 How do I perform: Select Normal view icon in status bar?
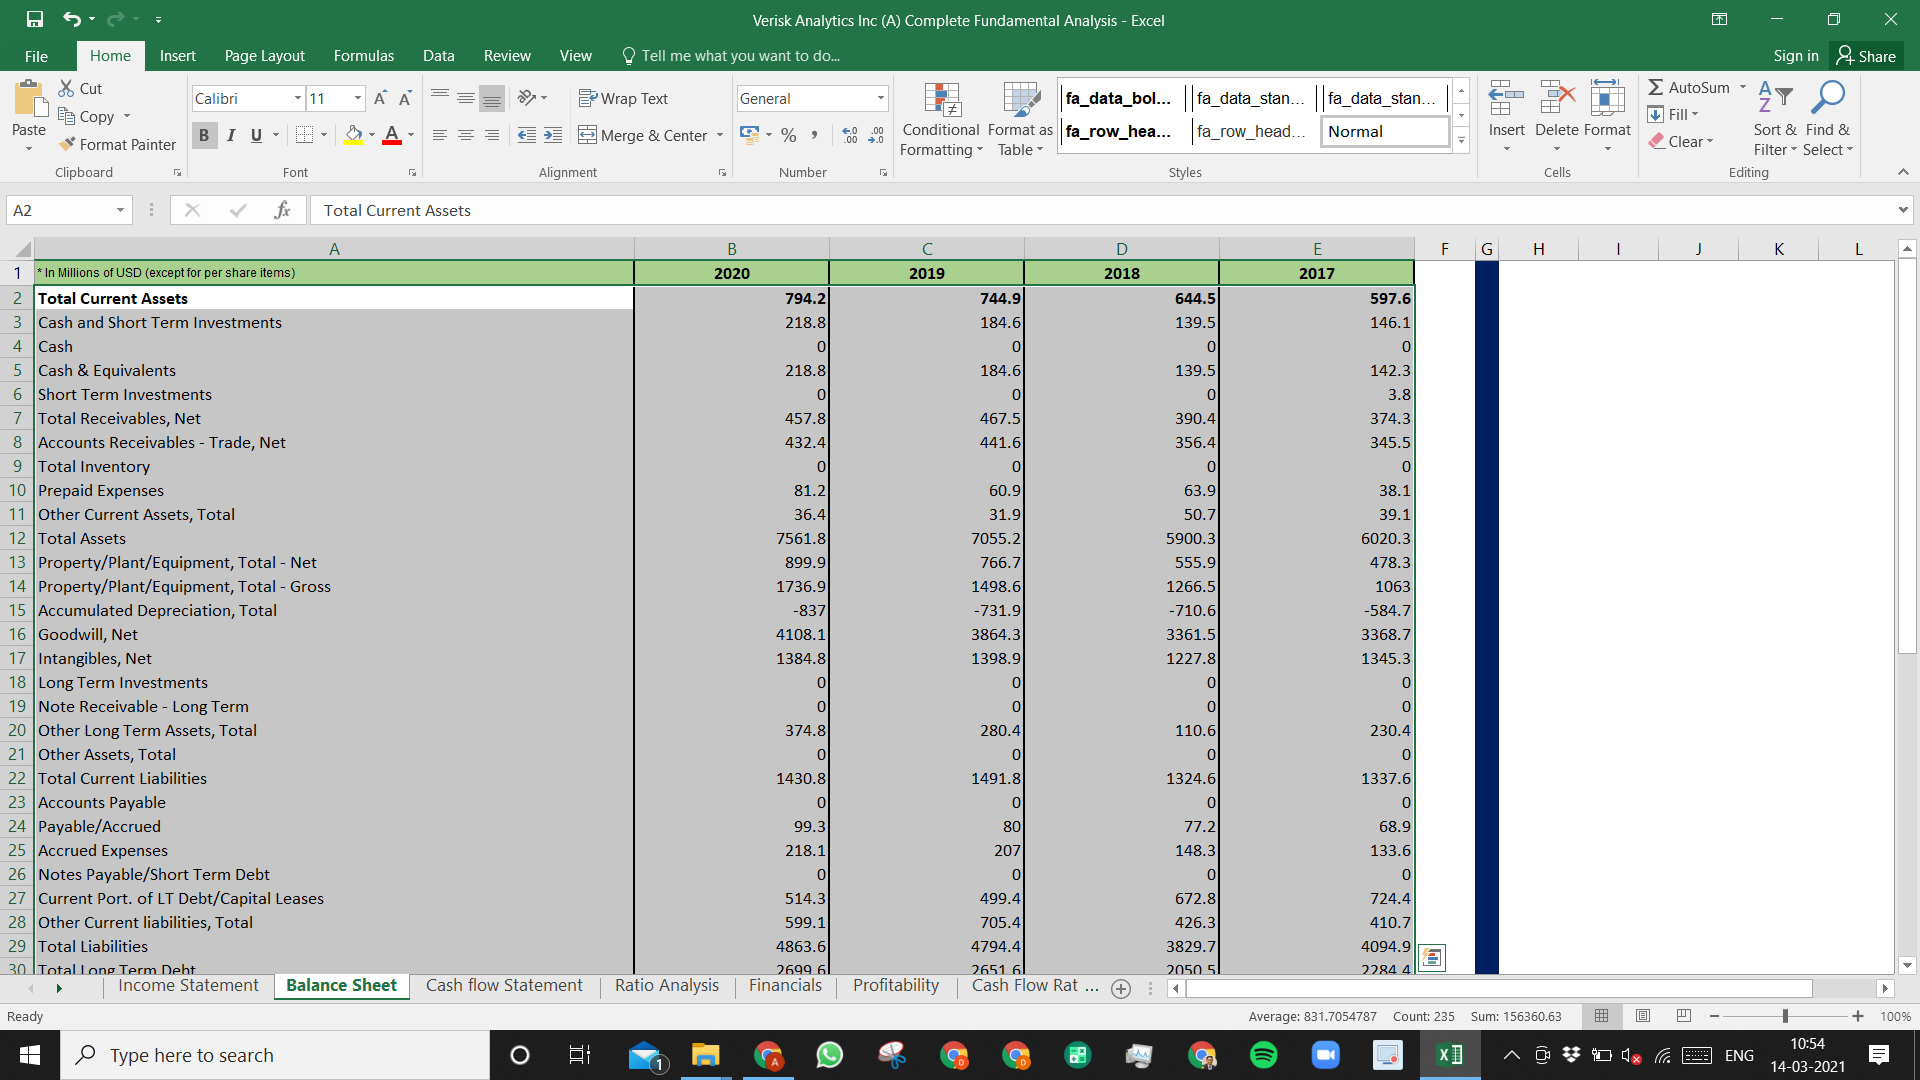click(1601, 1016)
